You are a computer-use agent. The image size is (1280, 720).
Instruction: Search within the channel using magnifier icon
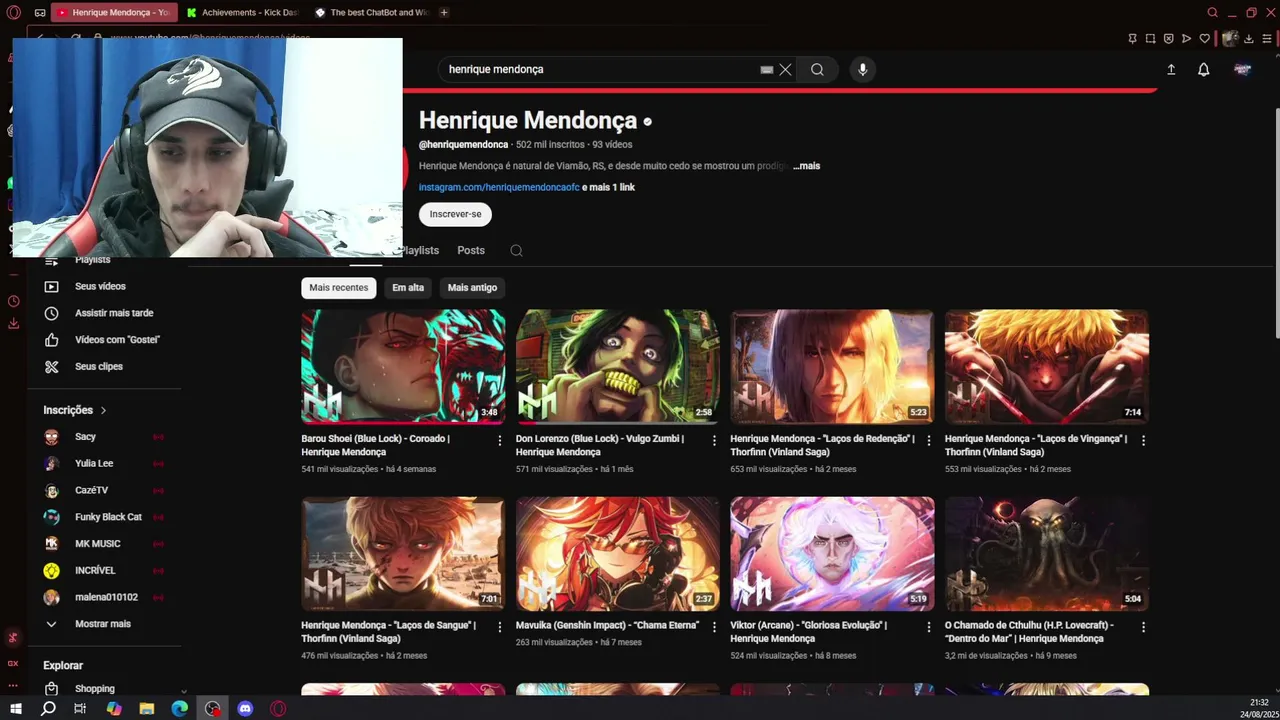pyautogui.click(x=516, y=250)
